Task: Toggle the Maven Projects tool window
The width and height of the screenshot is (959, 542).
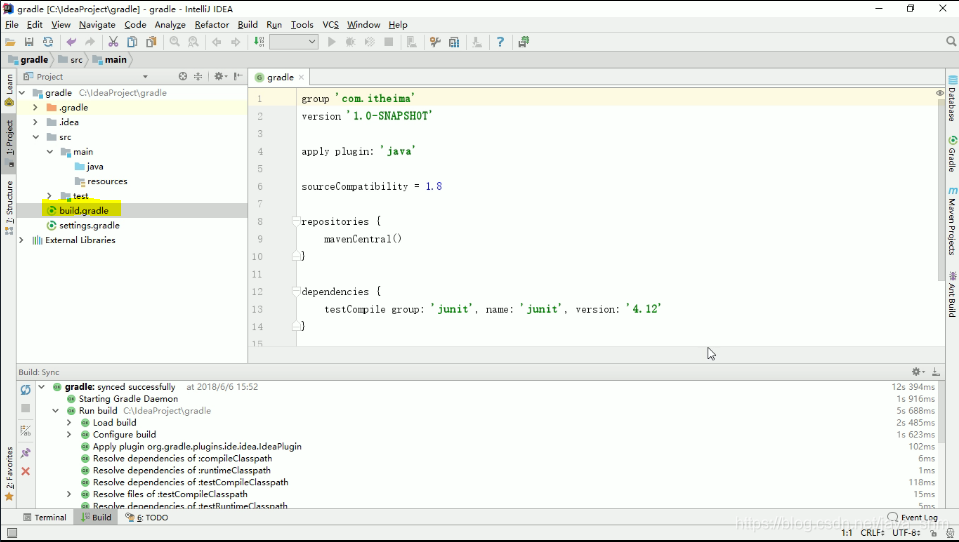Action: (x=952, y=221)
